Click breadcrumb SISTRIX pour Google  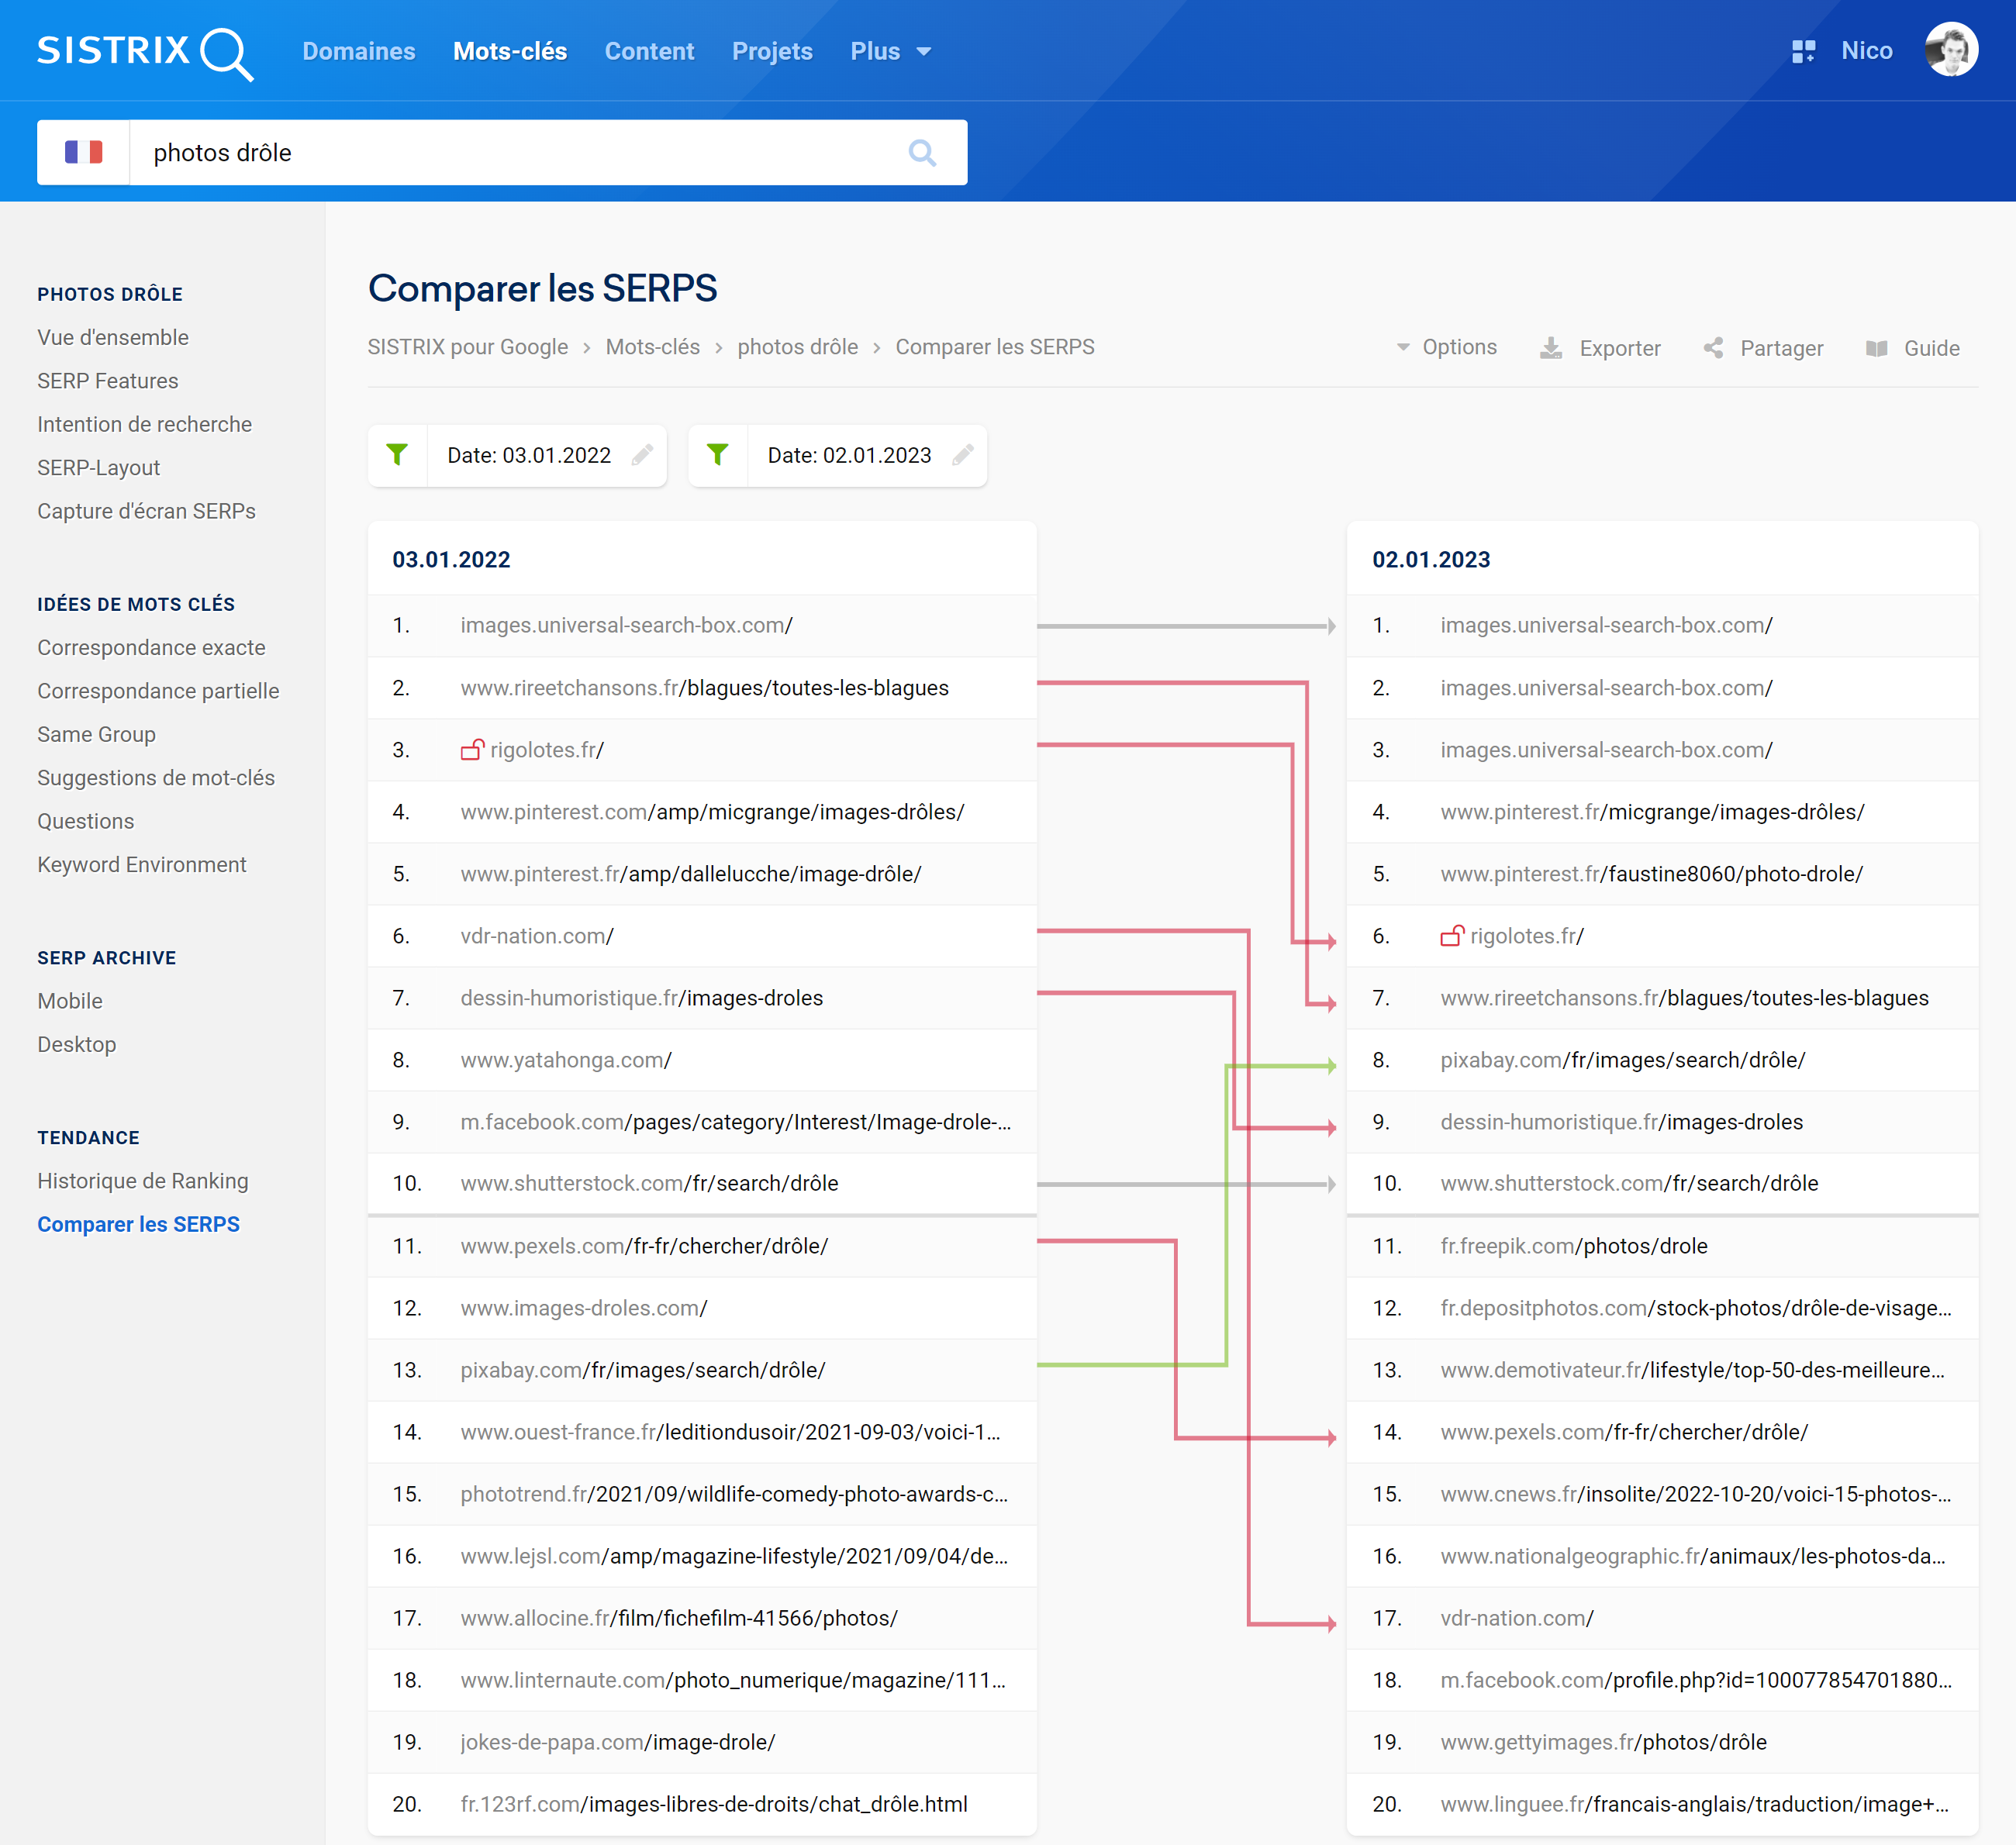click(x=468, y=347)
